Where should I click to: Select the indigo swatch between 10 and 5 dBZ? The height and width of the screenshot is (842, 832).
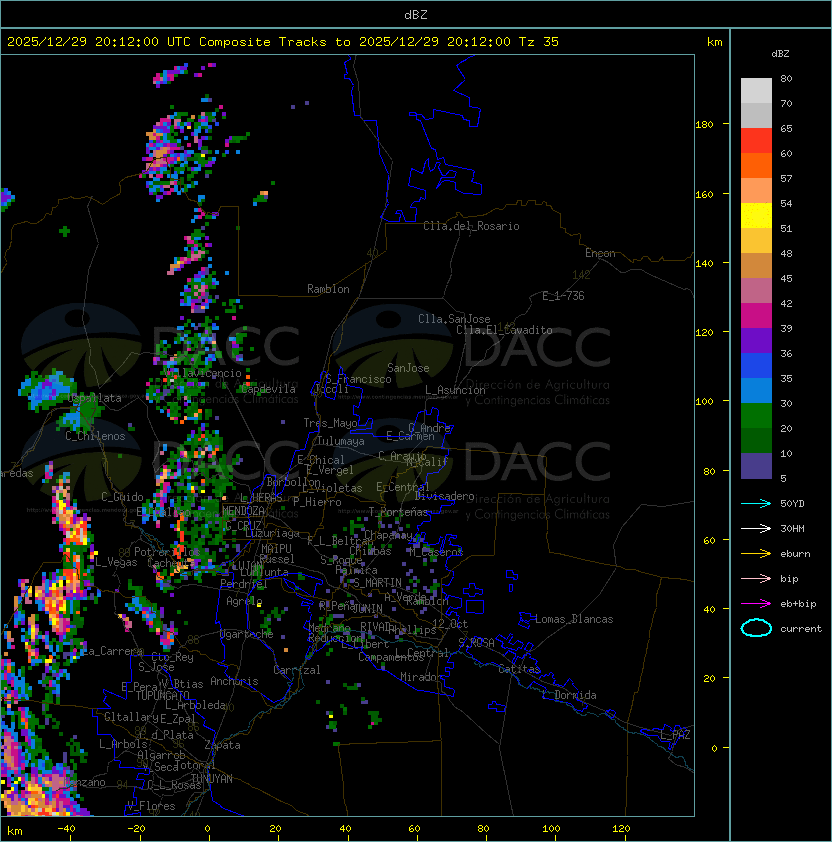click(x=756, y=466)
